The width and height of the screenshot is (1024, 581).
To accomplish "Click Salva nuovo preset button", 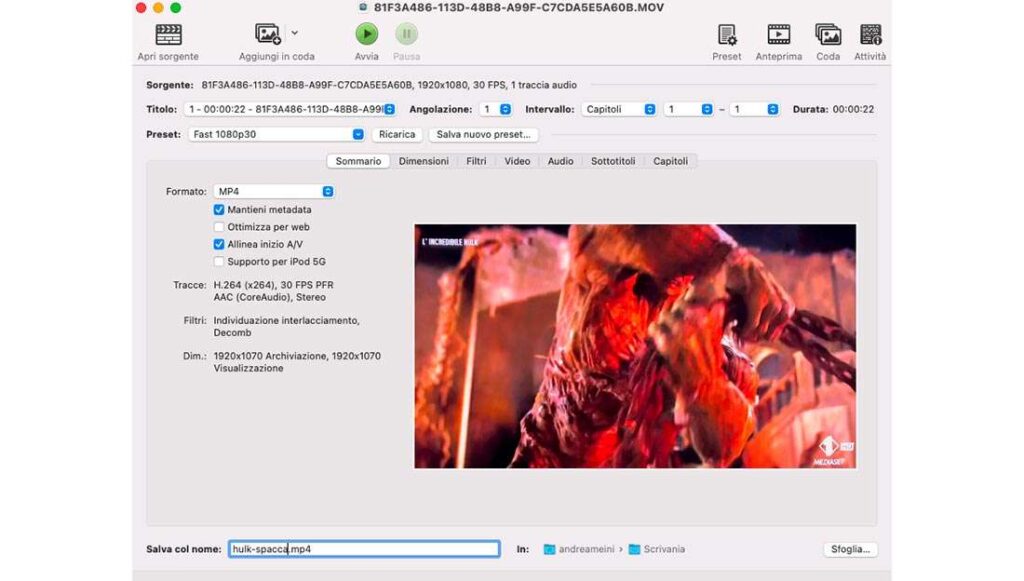I will 483,134.
